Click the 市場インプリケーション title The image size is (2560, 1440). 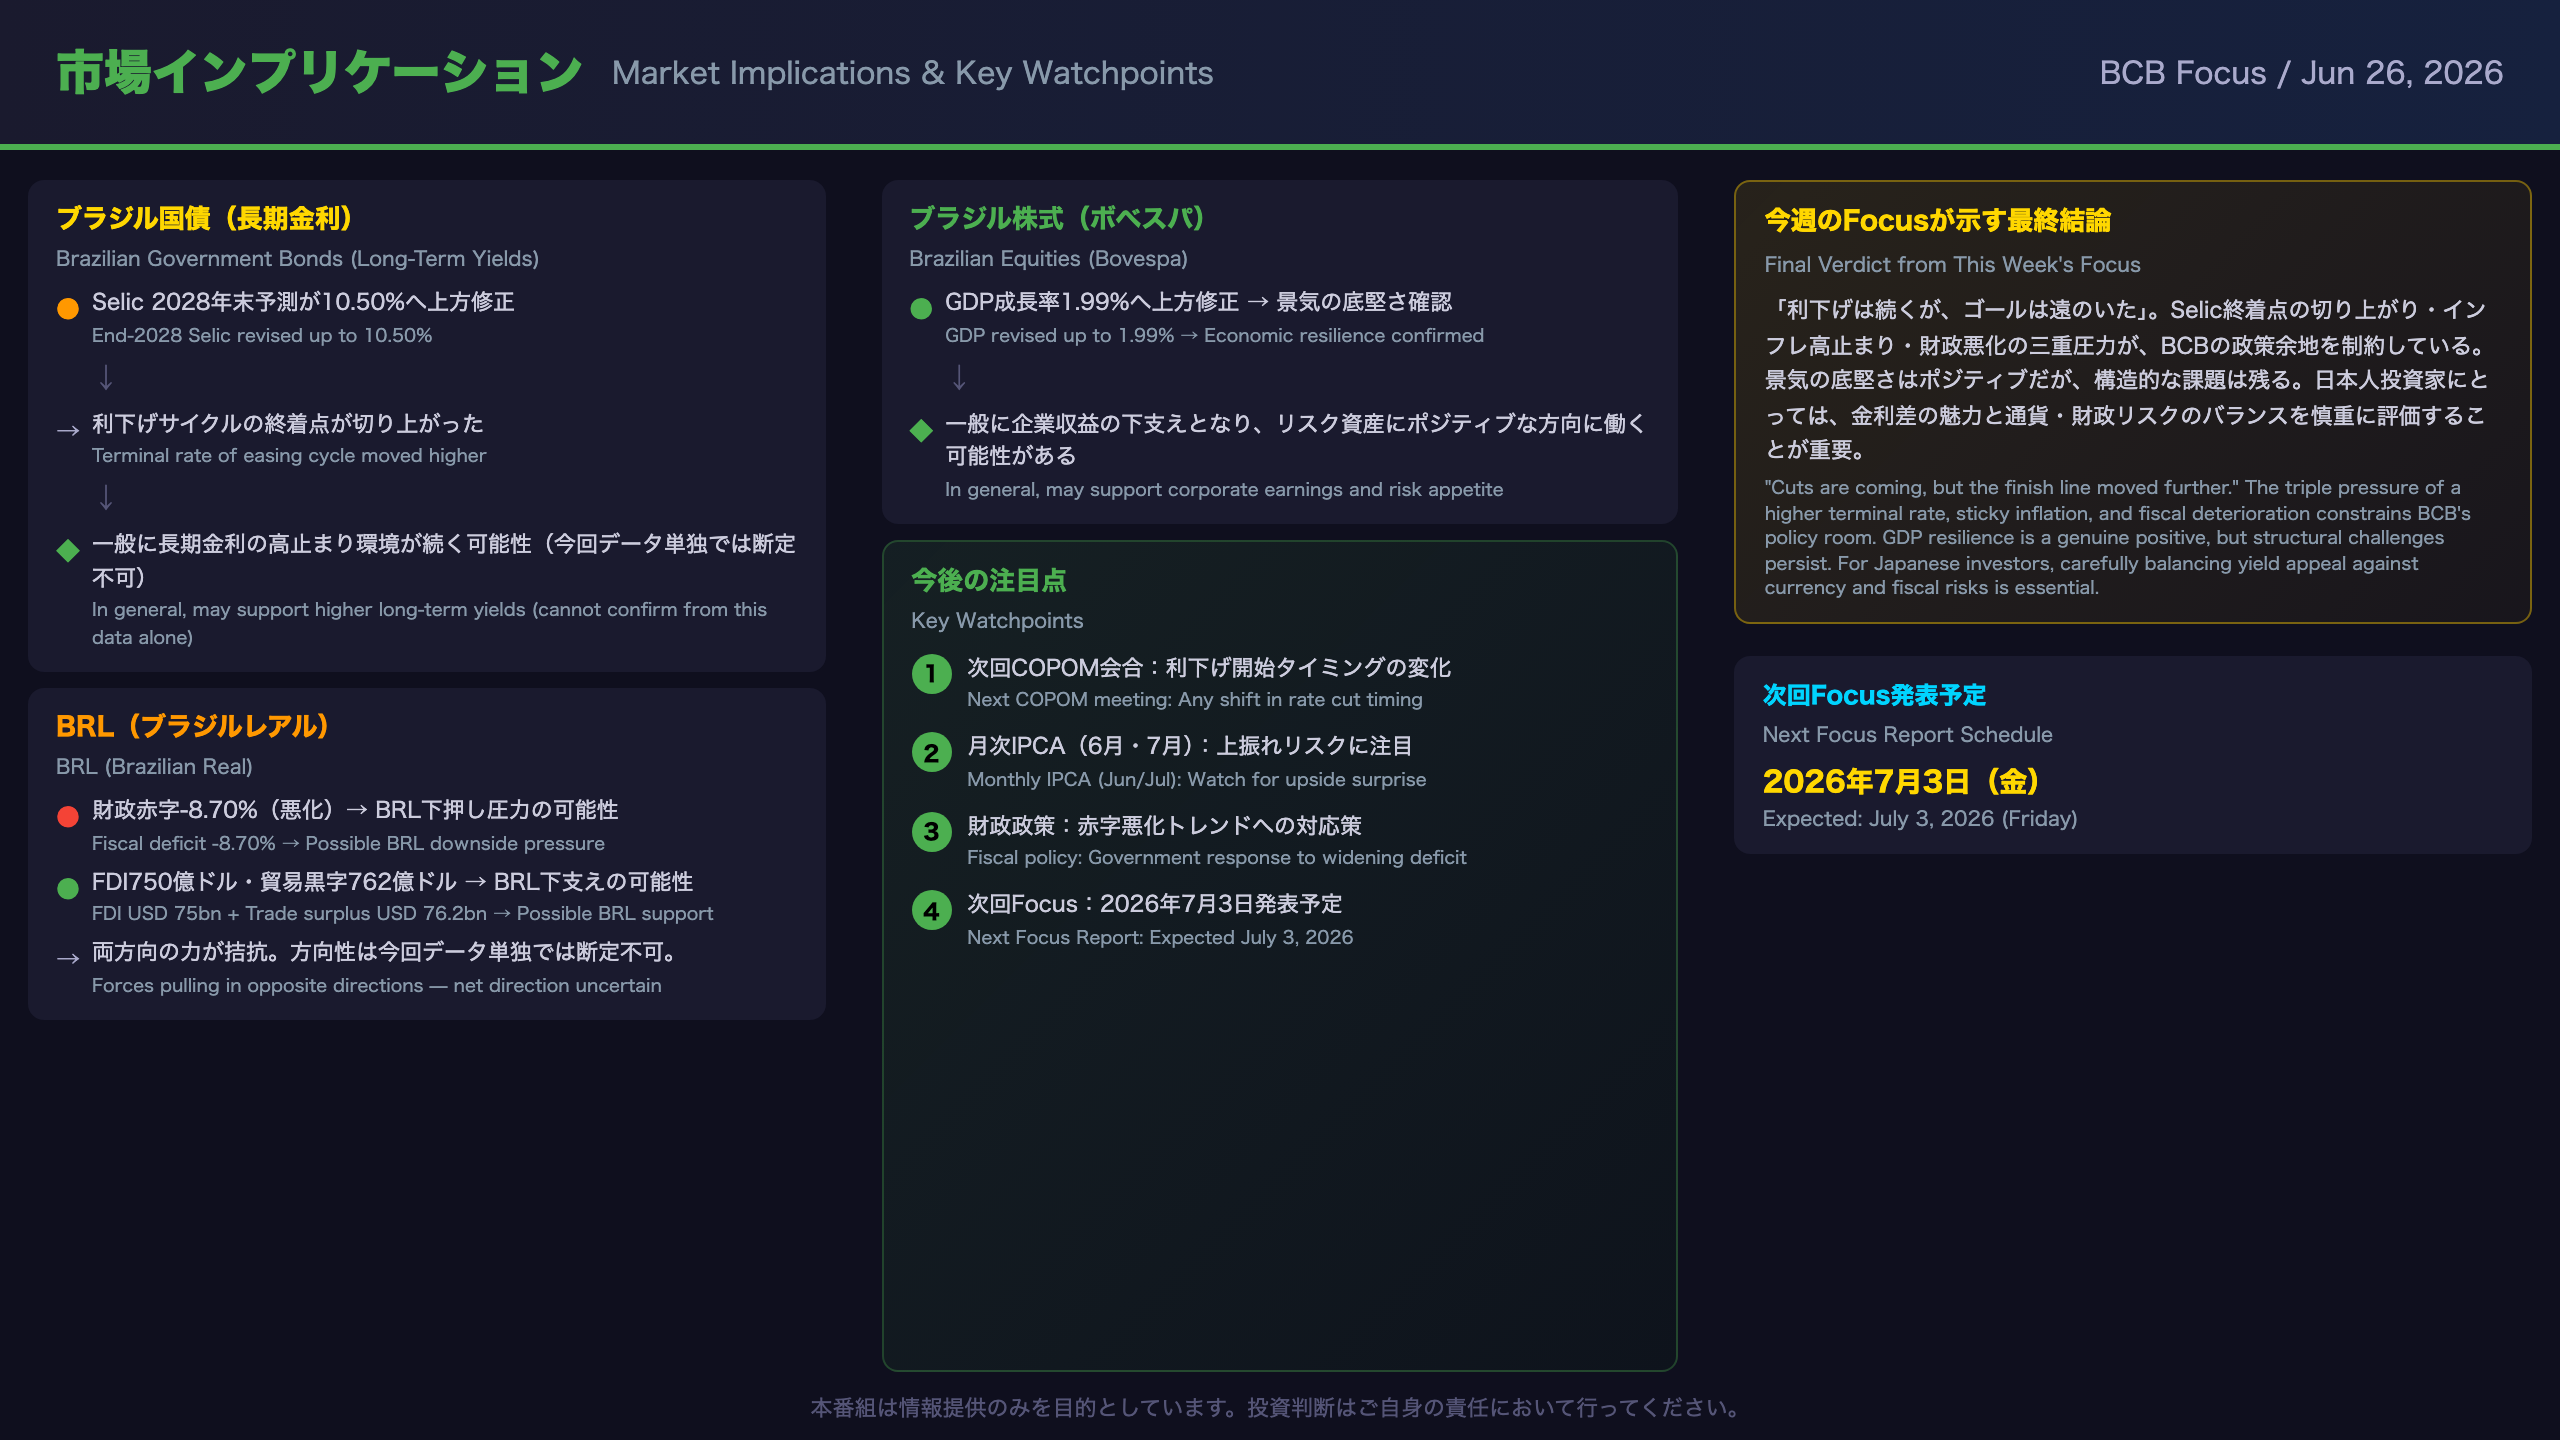tap(319, 73)
